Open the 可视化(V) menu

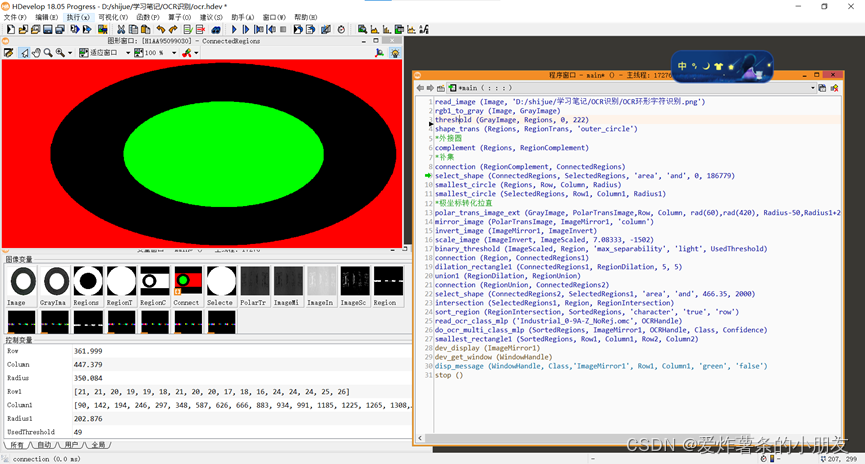pos(113,17)
